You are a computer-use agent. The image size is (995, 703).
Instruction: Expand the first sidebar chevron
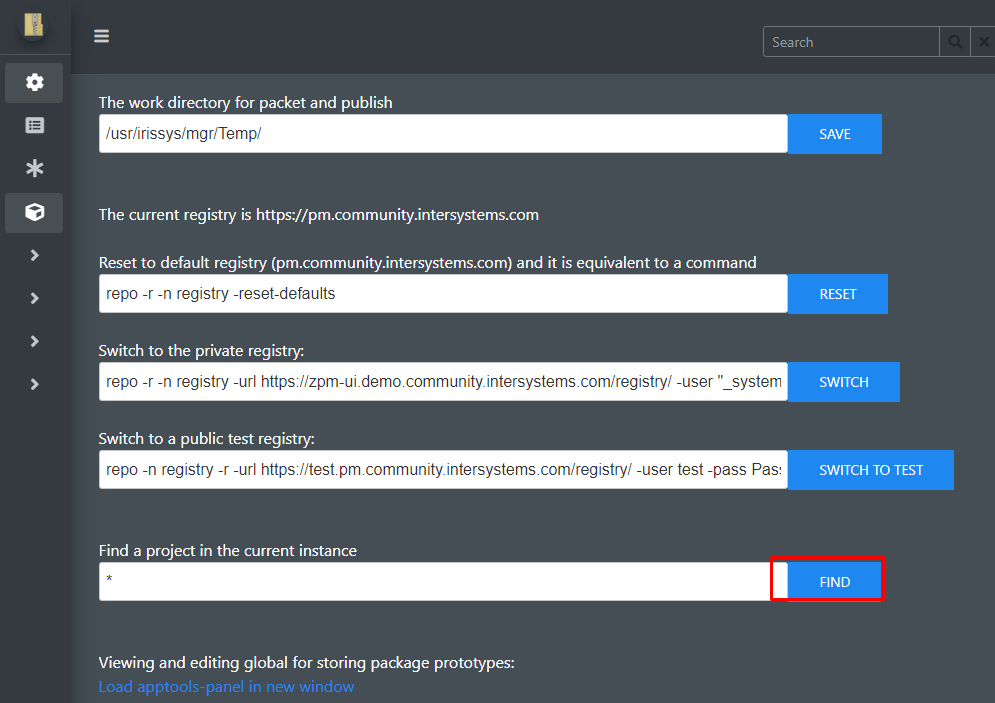34,255
